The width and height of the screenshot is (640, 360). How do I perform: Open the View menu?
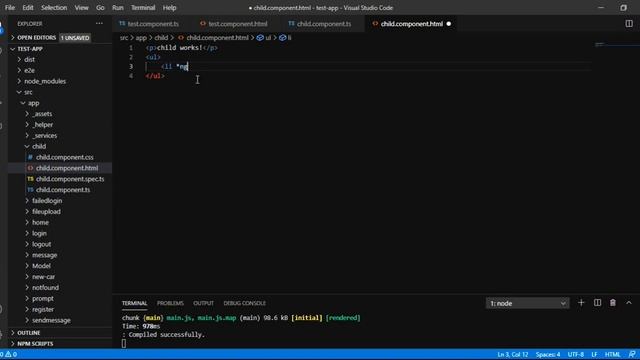(x=81, y=8)
